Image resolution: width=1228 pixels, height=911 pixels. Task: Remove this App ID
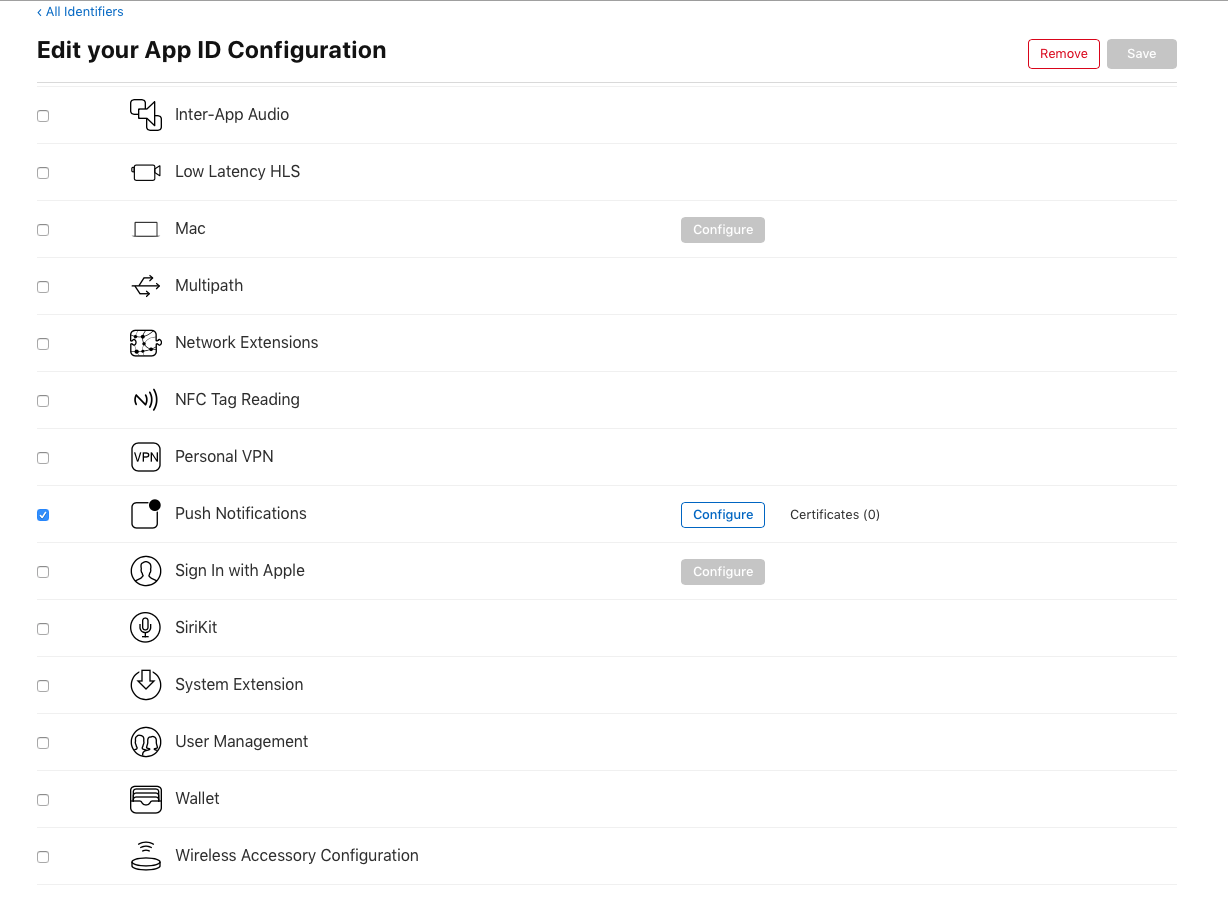coord(1064,54)
